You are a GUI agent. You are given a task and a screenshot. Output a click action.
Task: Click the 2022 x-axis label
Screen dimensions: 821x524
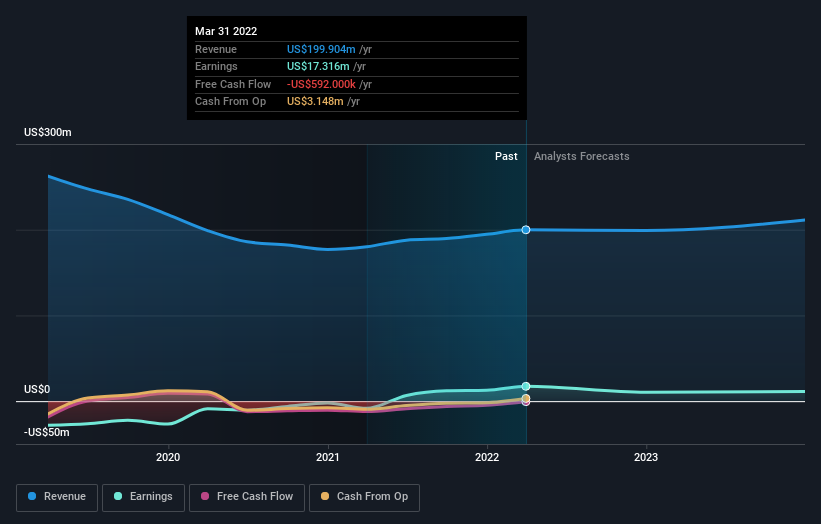pyautogui.click(x=487, y=457)
